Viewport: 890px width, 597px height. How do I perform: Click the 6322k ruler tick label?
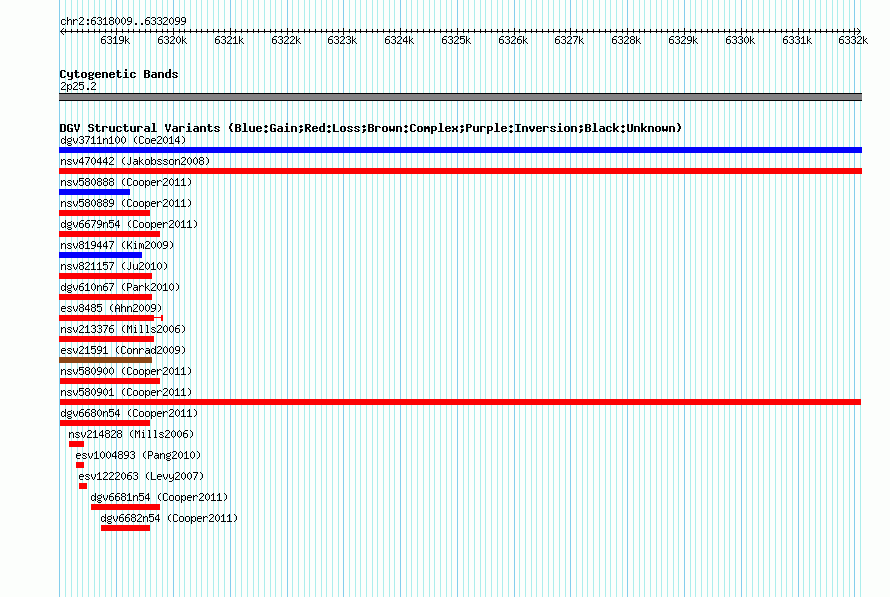(286, 40)
